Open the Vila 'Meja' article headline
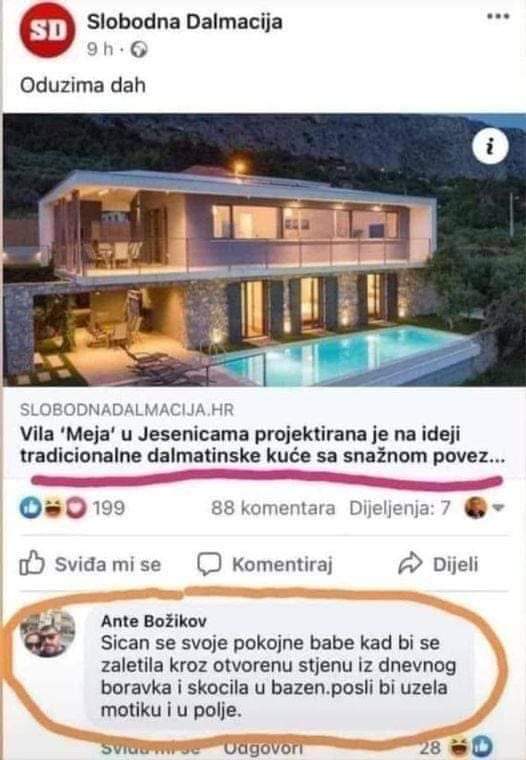Image resolution: width=526 pixels, height=760 pixels. [x=262, y=444]
